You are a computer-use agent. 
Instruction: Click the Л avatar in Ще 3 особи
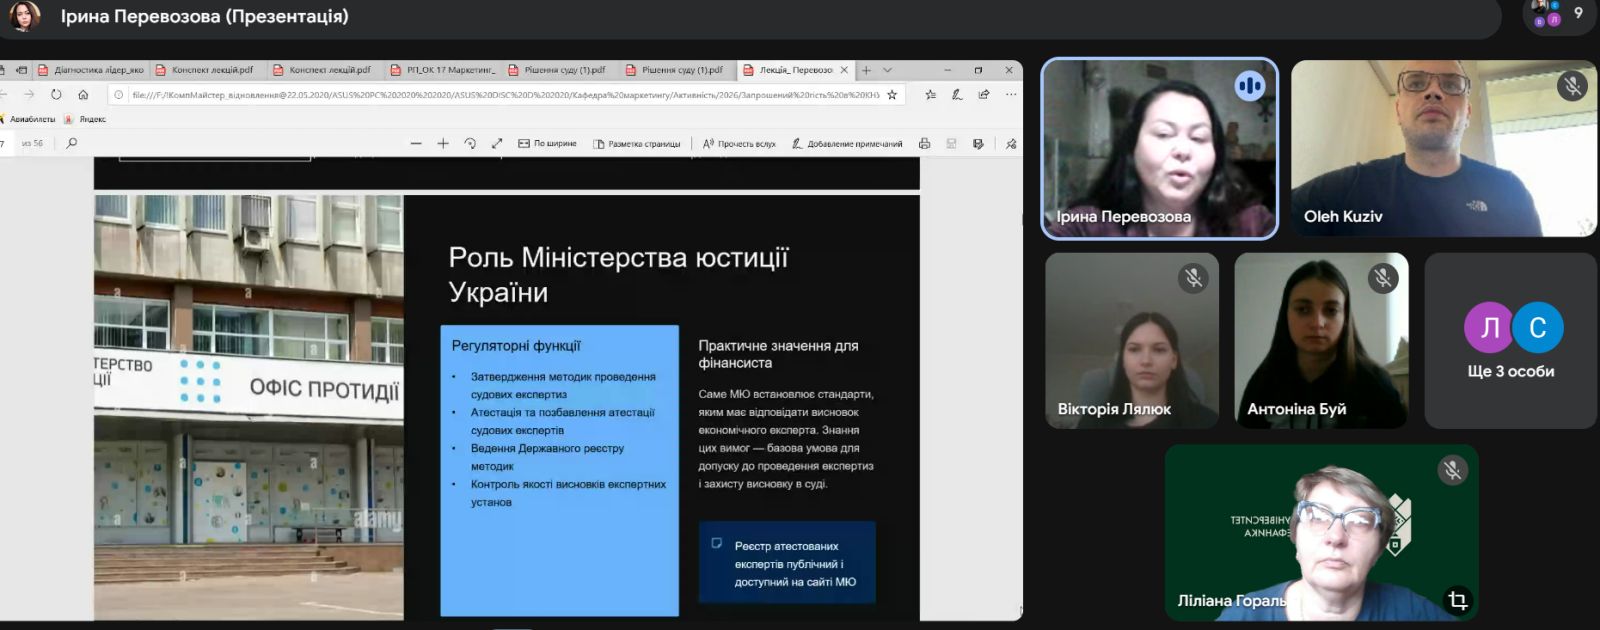(x=1490, y=327)
